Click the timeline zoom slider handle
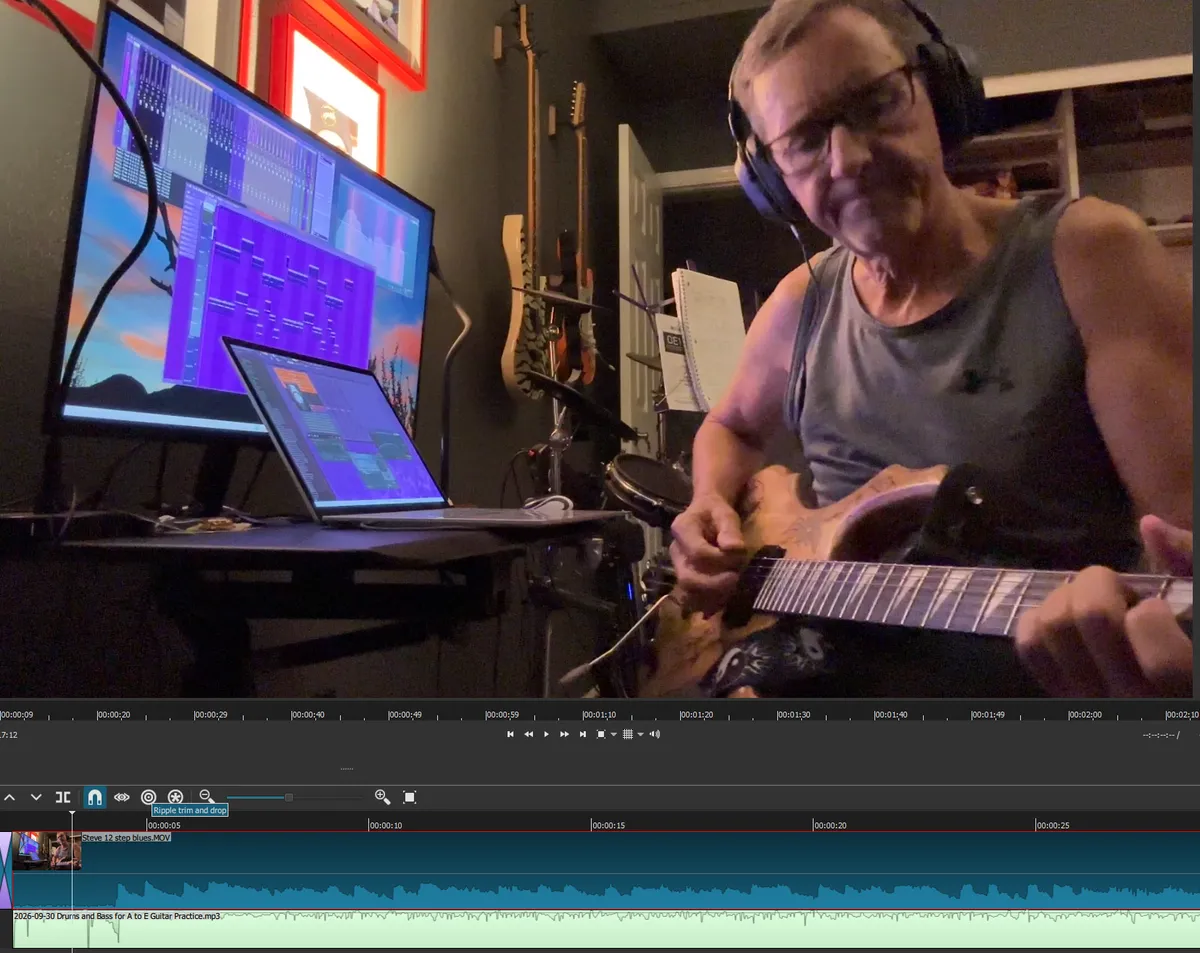The image size is (1200, 953). coord(289,797)
